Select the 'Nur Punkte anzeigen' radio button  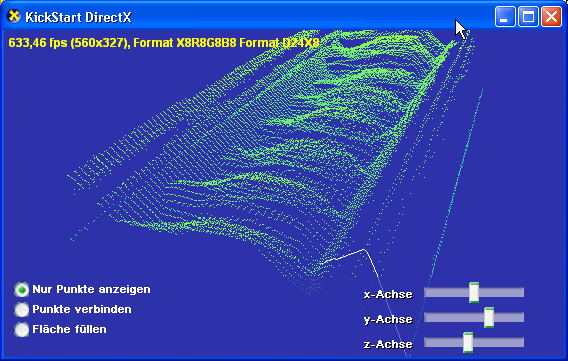22,290
